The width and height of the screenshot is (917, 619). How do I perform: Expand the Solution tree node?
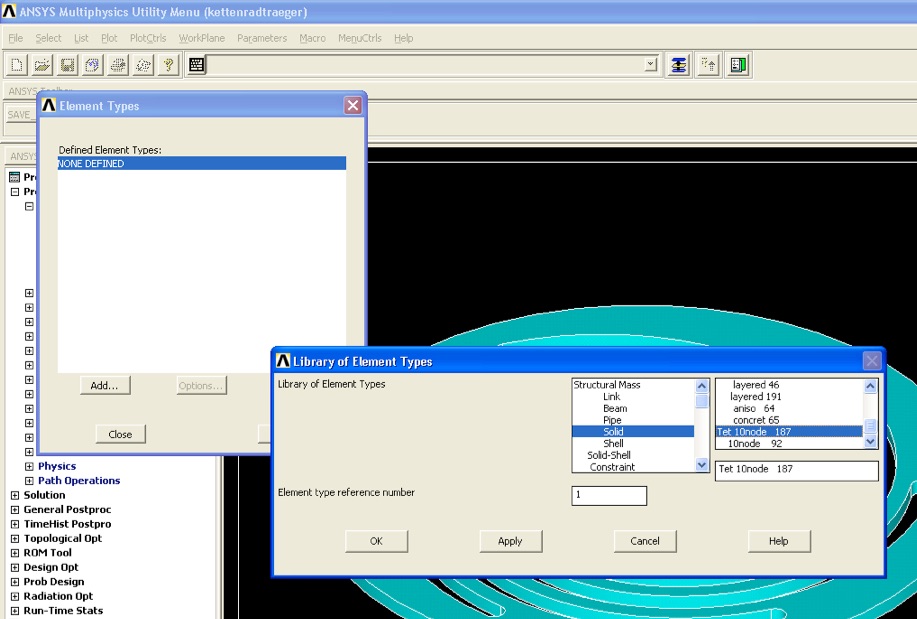point(15,495)
